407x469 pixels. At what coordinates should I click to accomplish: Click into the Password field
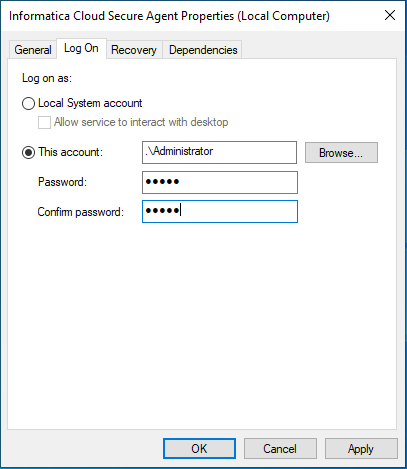pyautogui.click(x=220, y=182)
